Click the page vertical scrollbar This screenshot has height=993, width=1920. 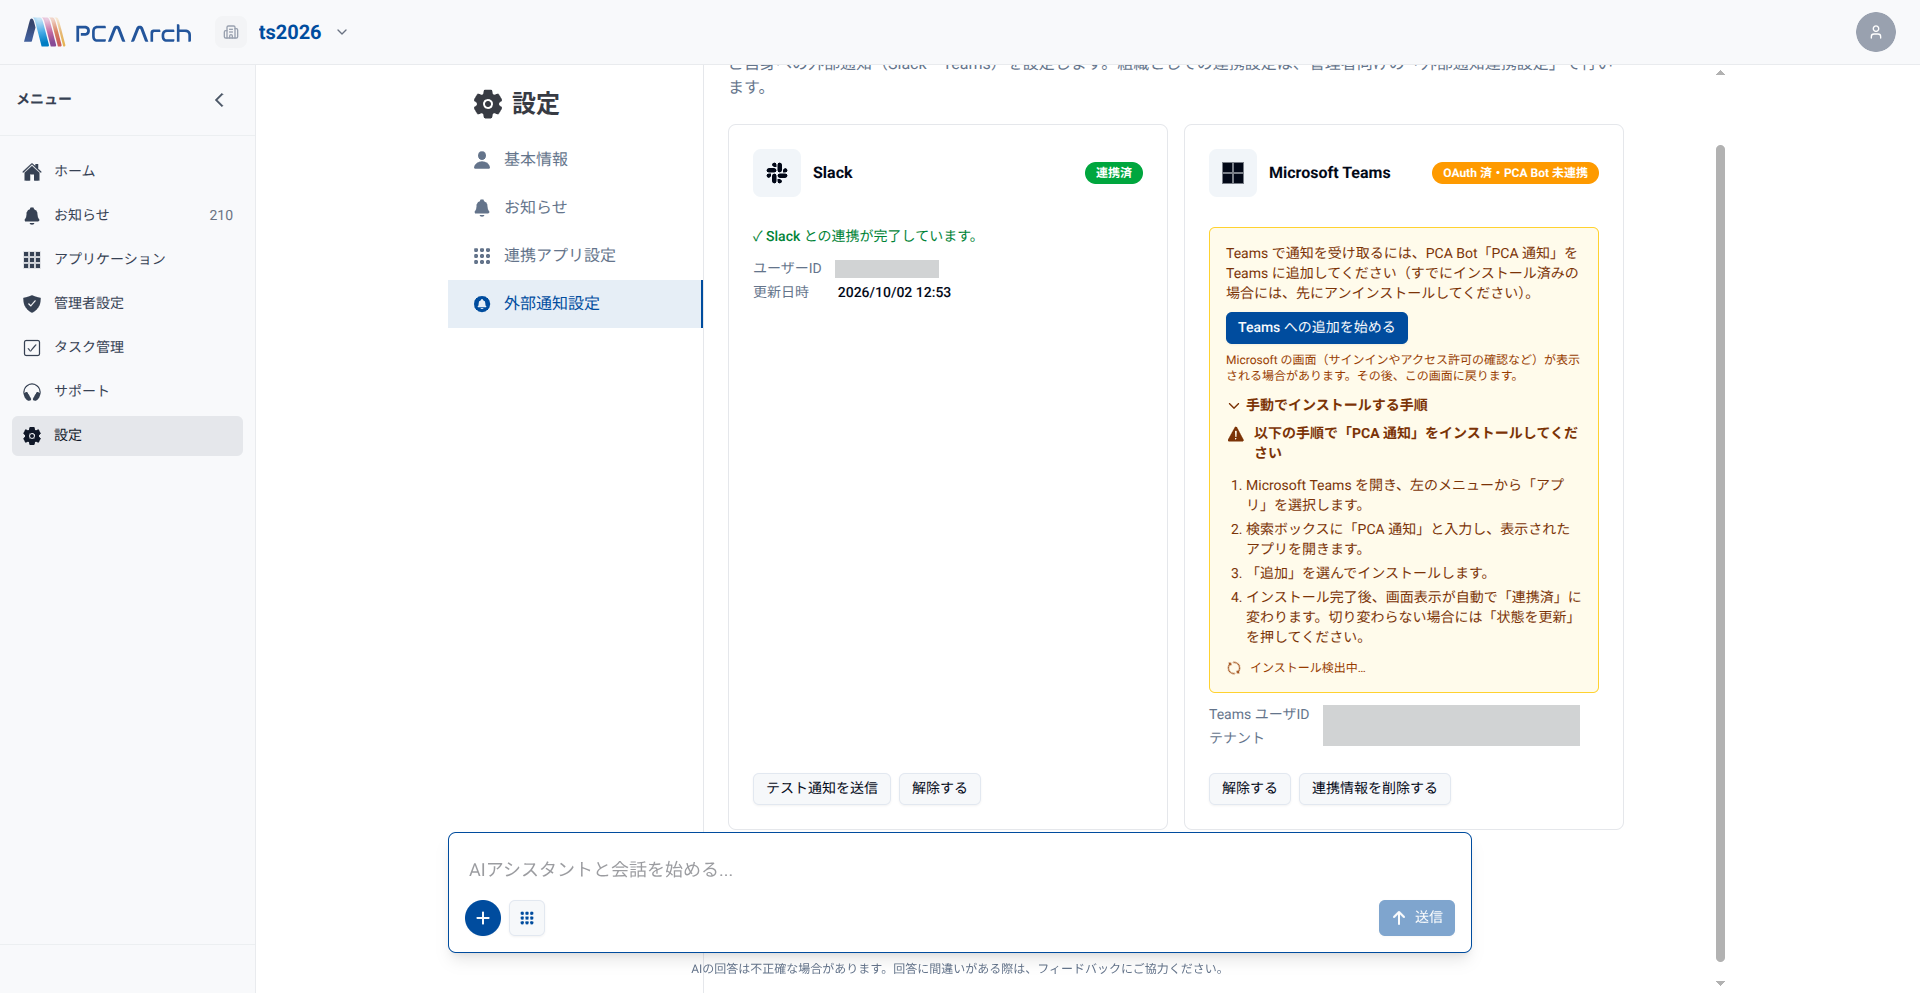pos(1720,553)
